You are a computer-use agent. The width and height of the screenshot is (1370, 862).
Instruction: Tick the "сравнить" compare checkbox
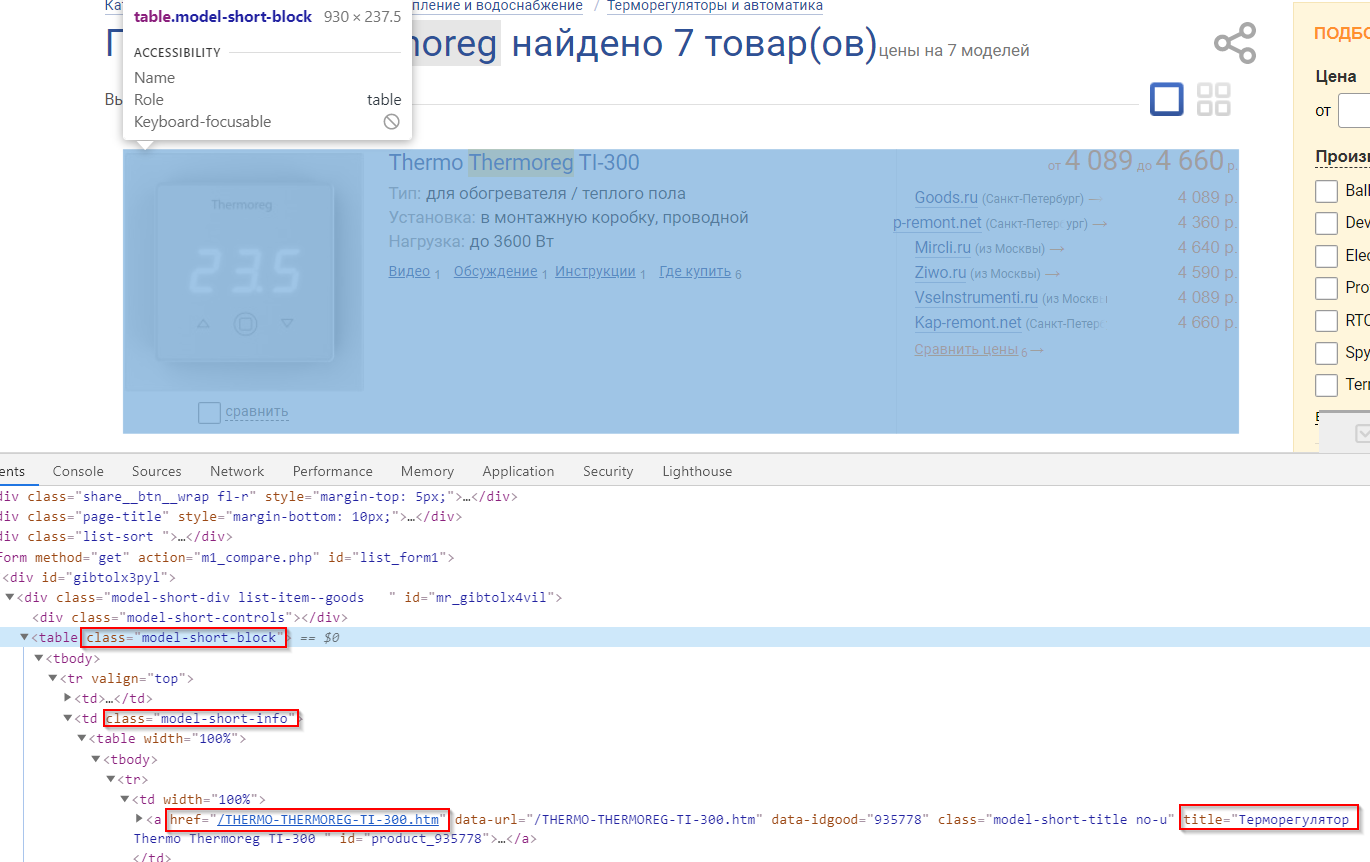pos(209,412)
